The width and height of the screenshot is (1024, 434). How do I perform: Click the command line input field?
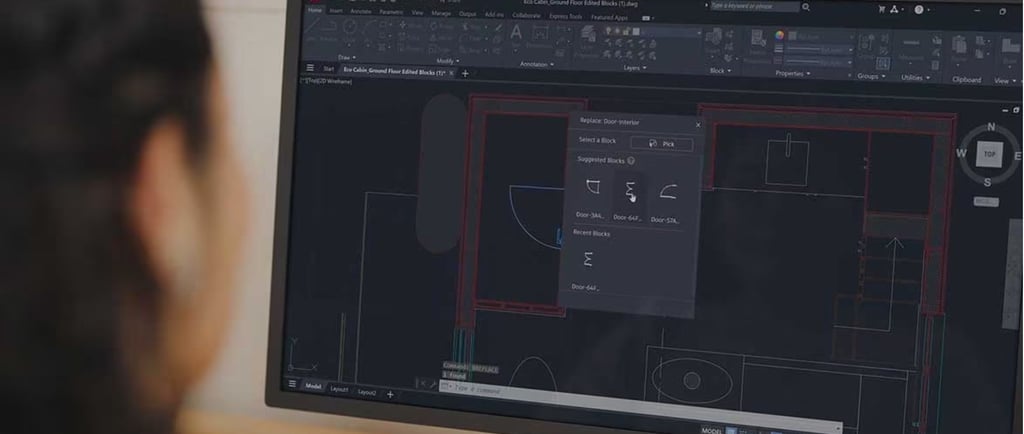pos(640,404)
